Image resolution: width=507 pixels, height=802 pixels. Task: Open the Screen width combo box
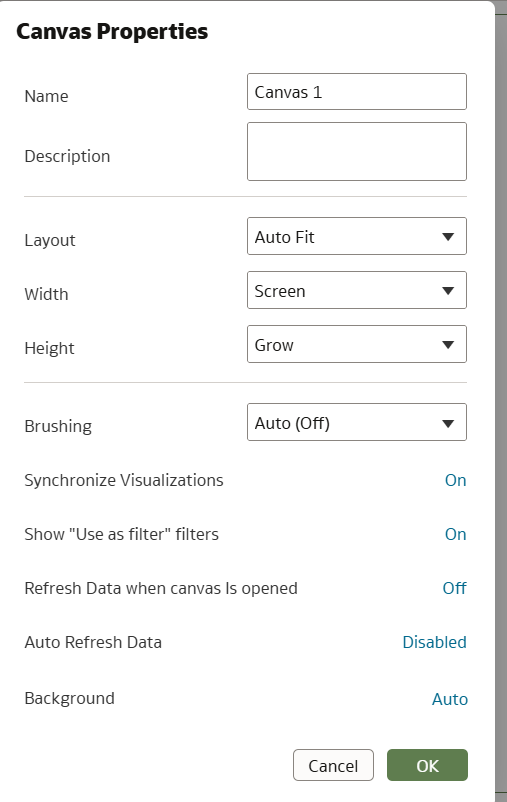click(x=357, y=290)
